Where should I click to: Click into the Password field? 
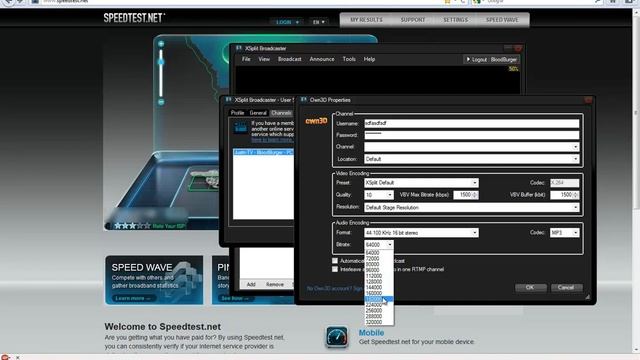pos(471,135)
